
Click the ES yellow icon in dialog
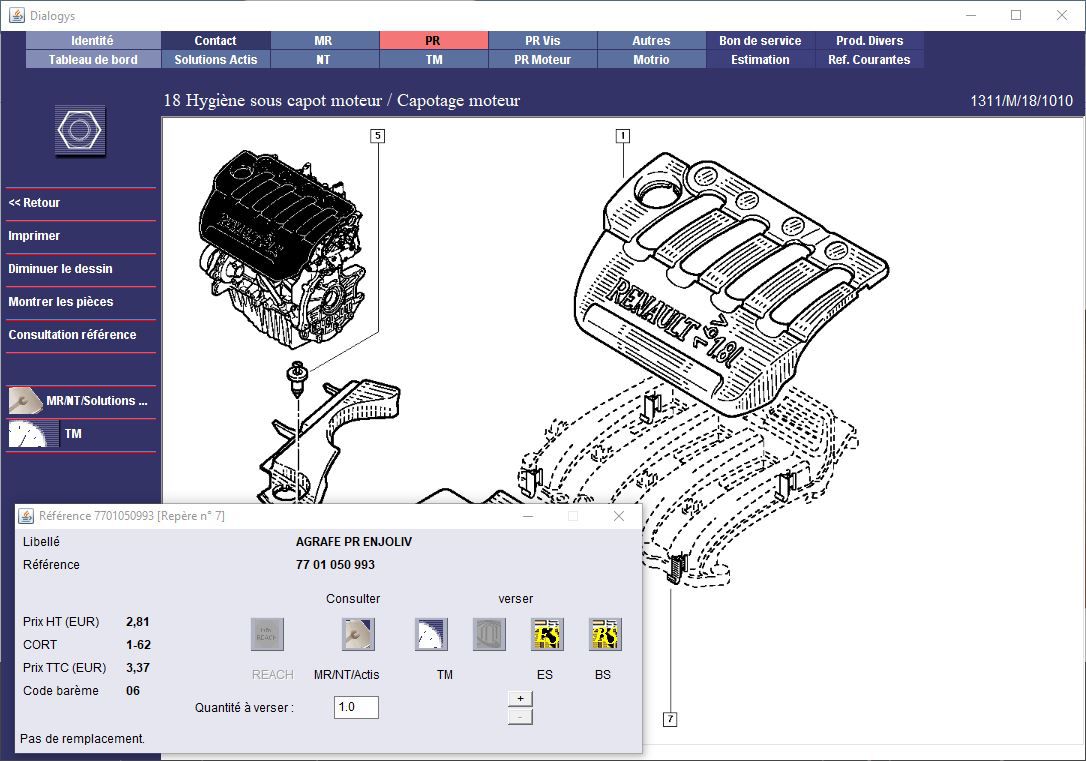[547, 634]
